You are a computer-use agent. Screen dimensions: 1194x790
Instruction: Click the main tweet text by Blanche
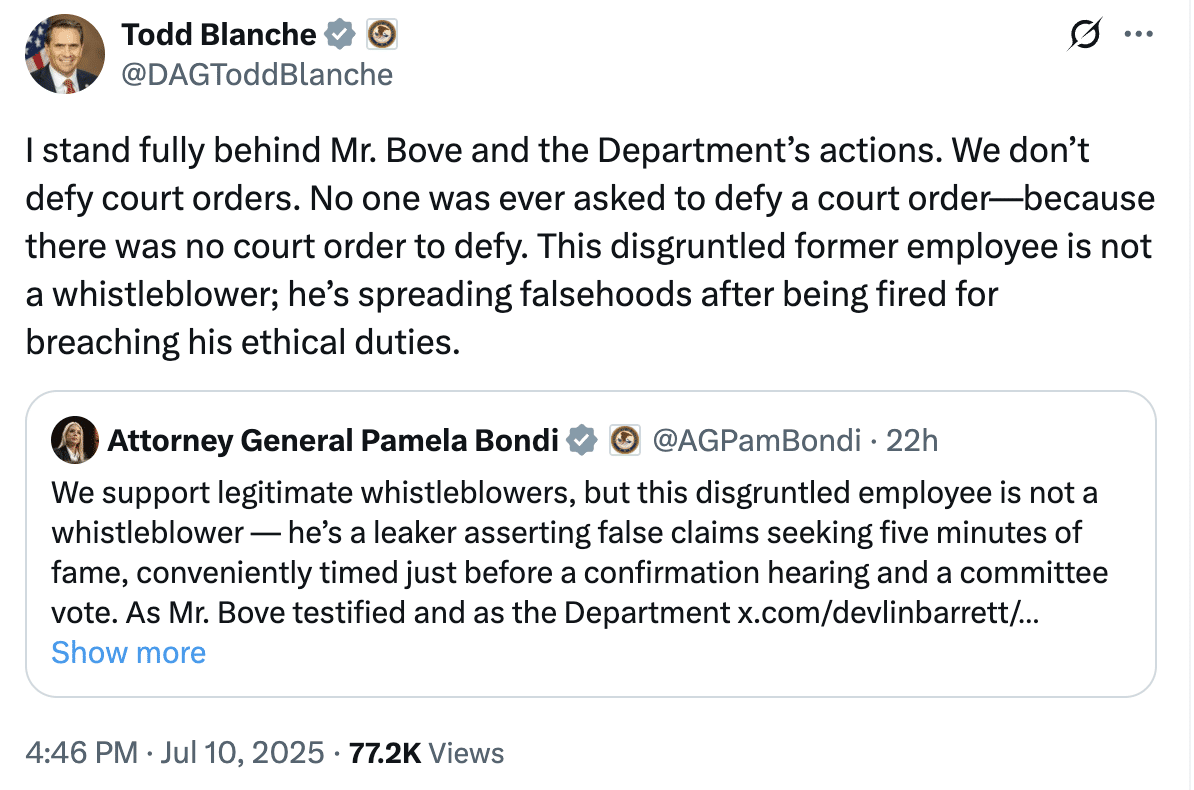[590, 246]
